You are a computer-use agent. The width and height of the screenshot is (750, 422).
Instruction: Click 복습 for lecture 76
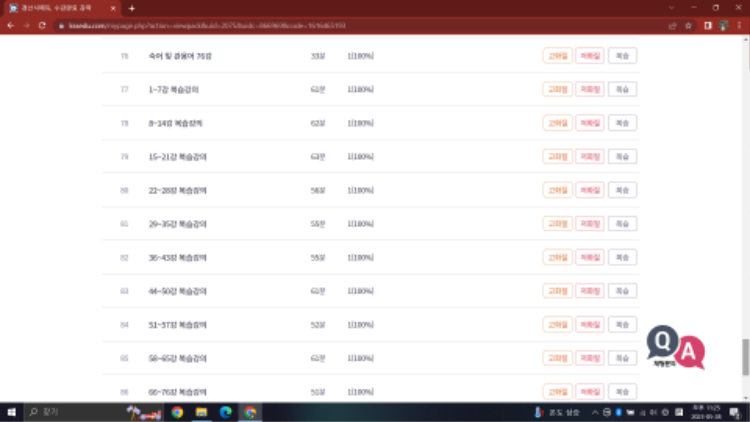click(x=622, y=56)
